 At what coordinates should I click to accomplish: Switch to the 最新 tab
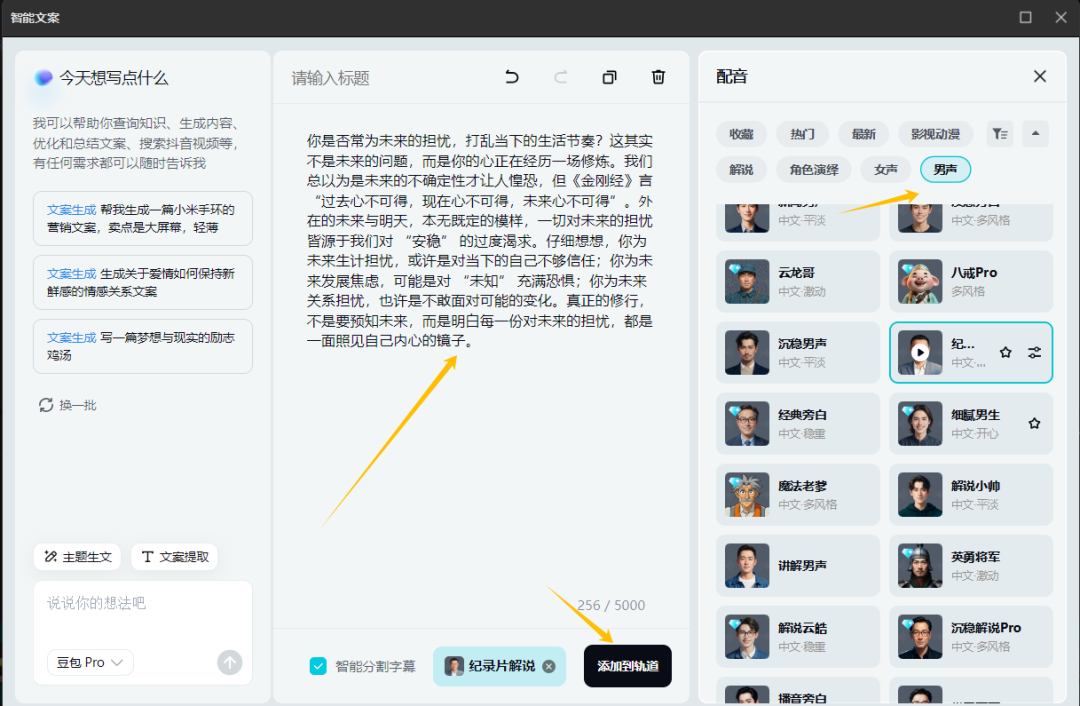coord(864,134)
